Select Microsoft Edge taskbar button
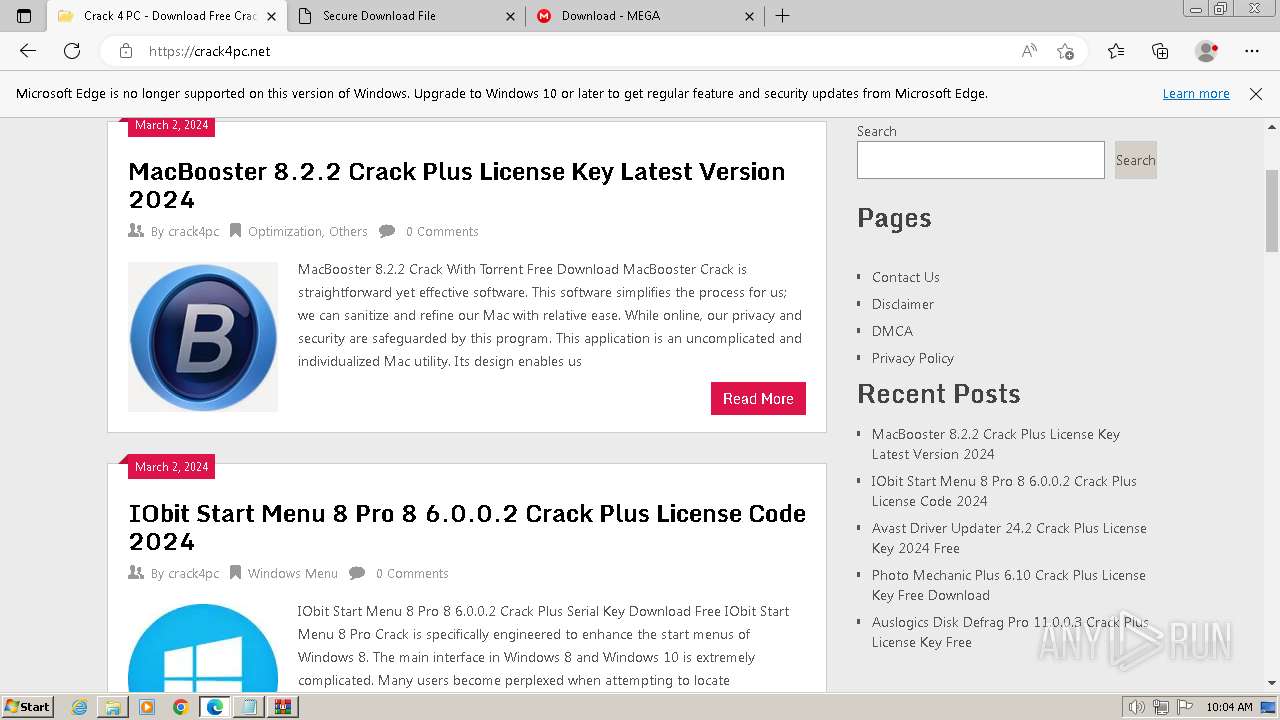This screenshot has height=720, width=1280. pyautogui.click(x=214, y=707)
